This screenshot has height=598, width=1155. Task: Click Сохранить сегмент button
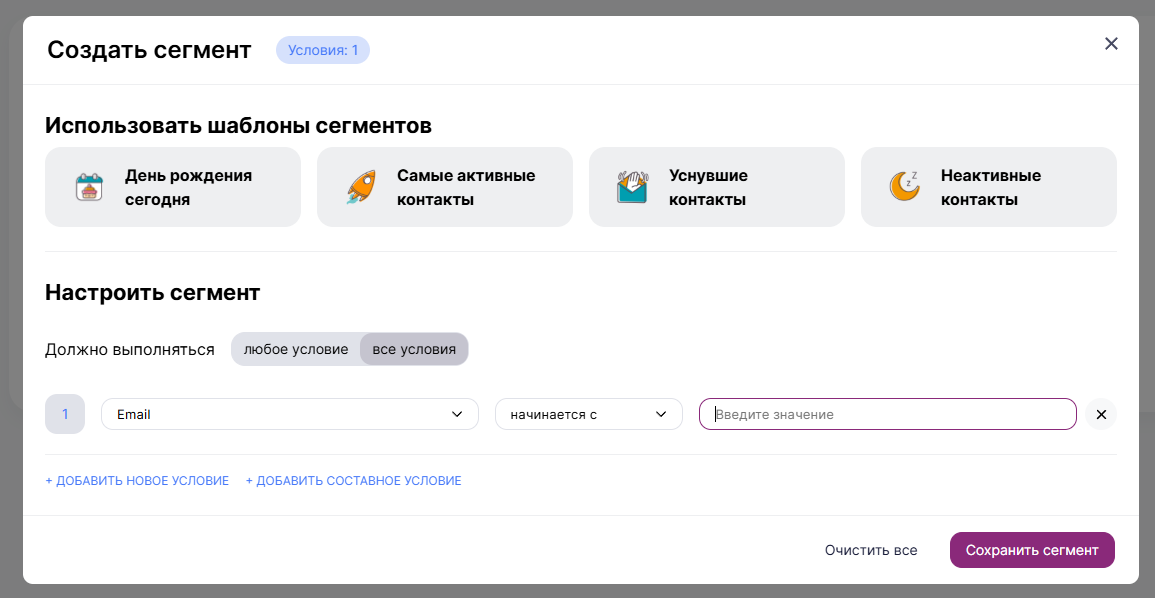[x=1031, y=549]
